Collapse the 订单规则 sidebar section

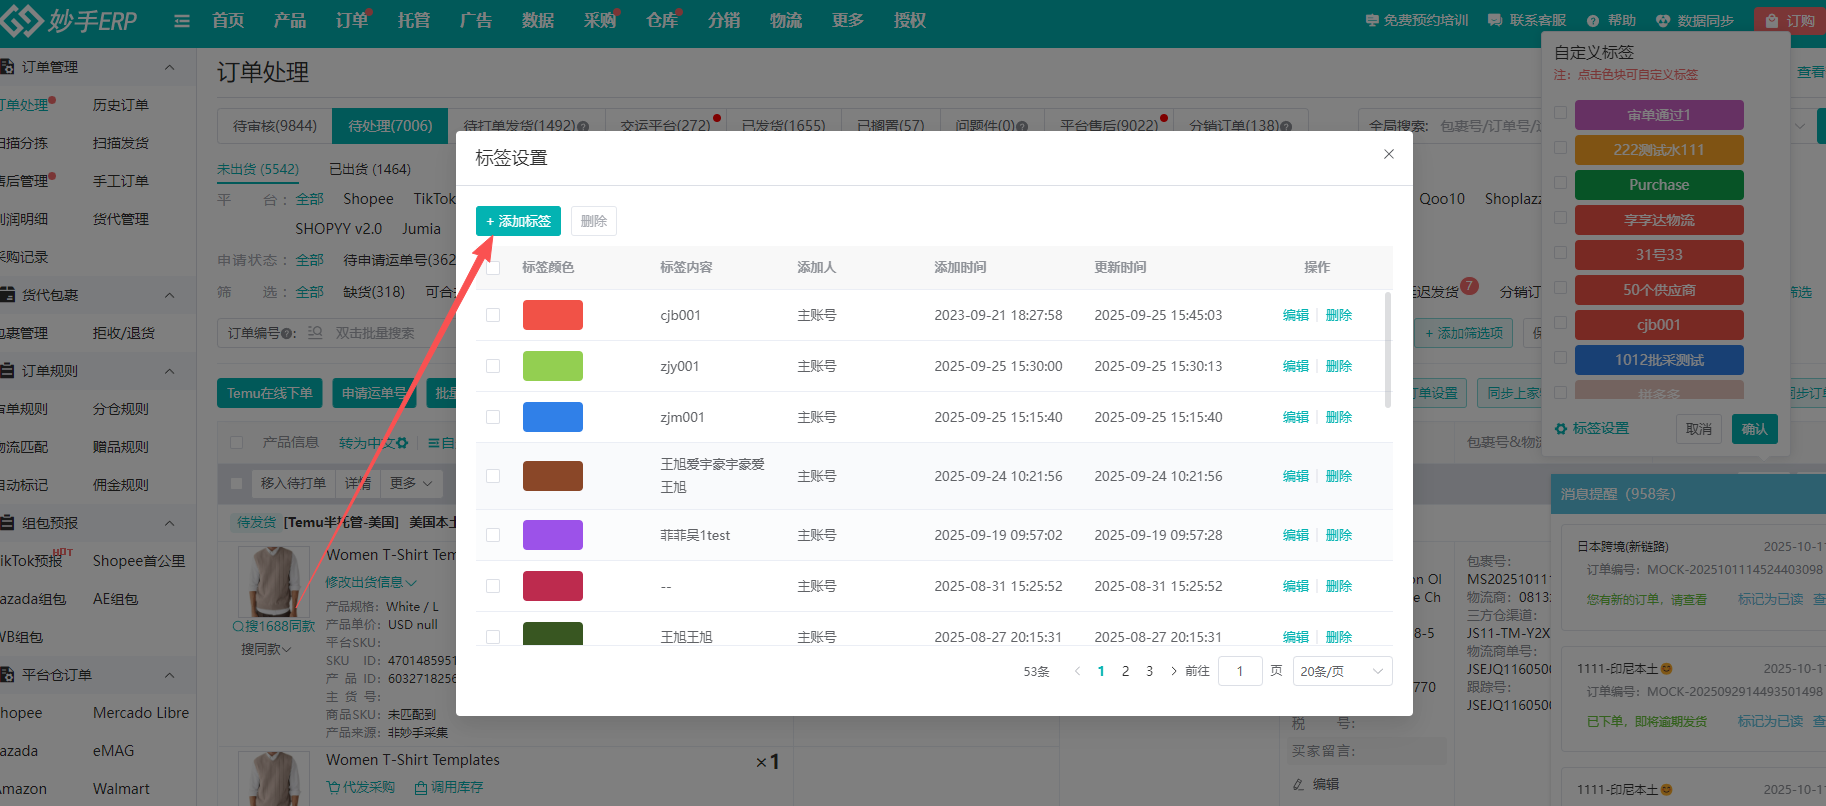pos(169,371)
